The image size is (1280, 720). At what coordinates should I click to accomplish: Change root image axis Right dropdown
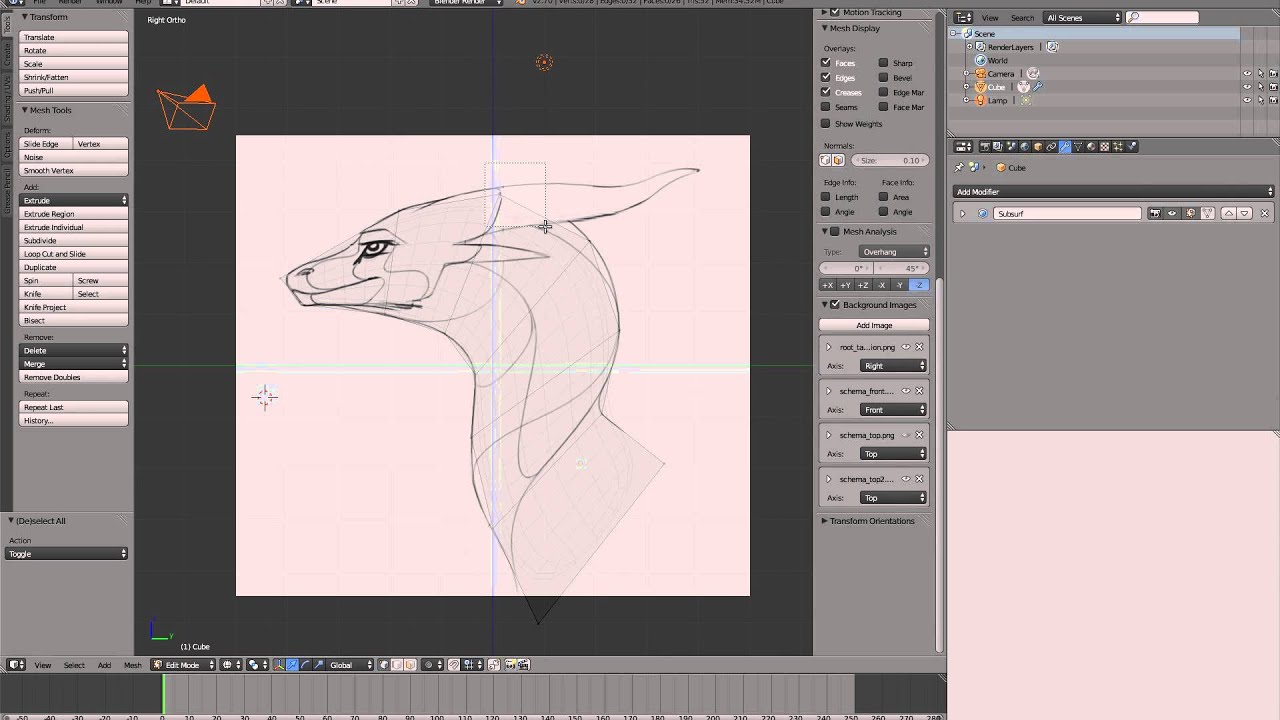tap(893, 366)
